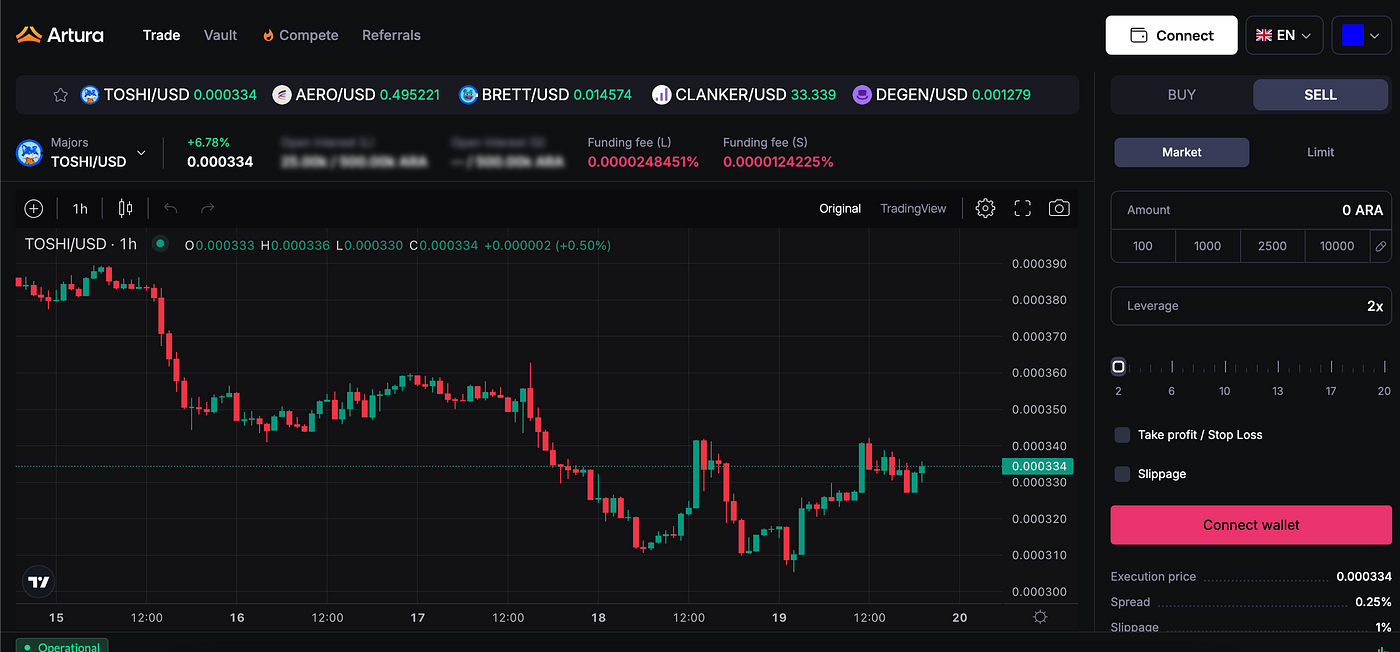The height and width of the screenshot is (652, 1400).
Task: Click the Majors TOSHI/USD pair avatar
Action: click(x=29, y=153)
